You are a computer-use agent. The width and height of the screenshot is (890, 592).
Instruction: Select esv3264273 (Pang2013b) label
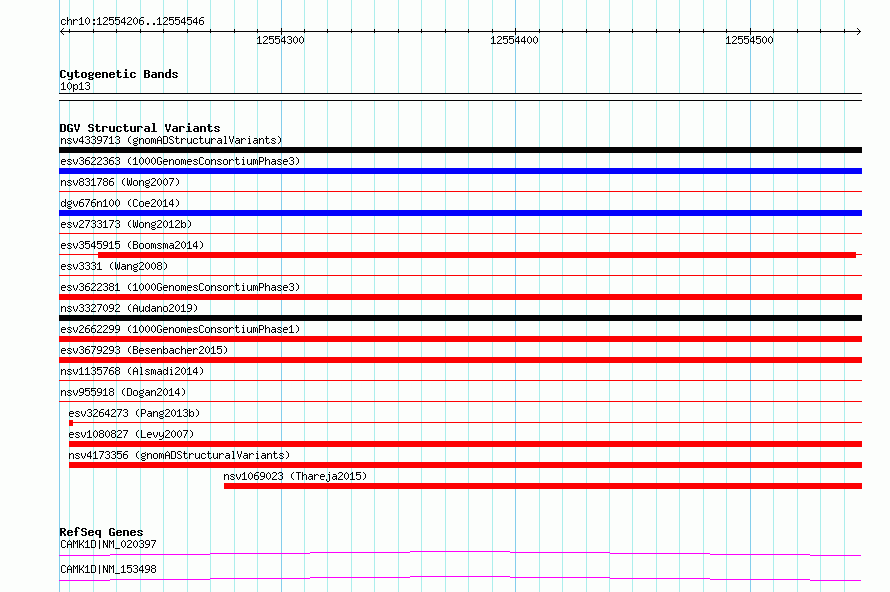point(134,413)
